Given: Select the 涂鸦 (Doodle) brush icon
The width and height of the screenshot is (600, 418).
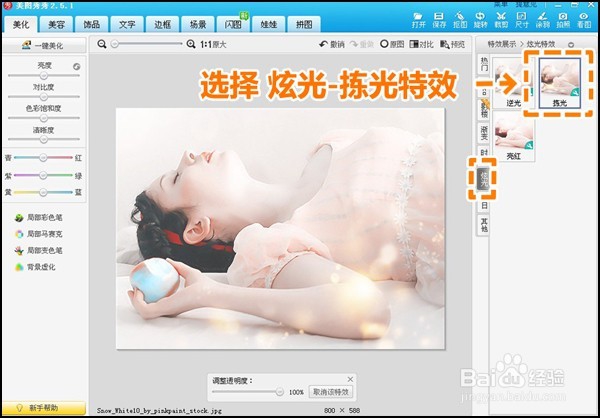Looking at the screenshot, I should pos(543,20).
